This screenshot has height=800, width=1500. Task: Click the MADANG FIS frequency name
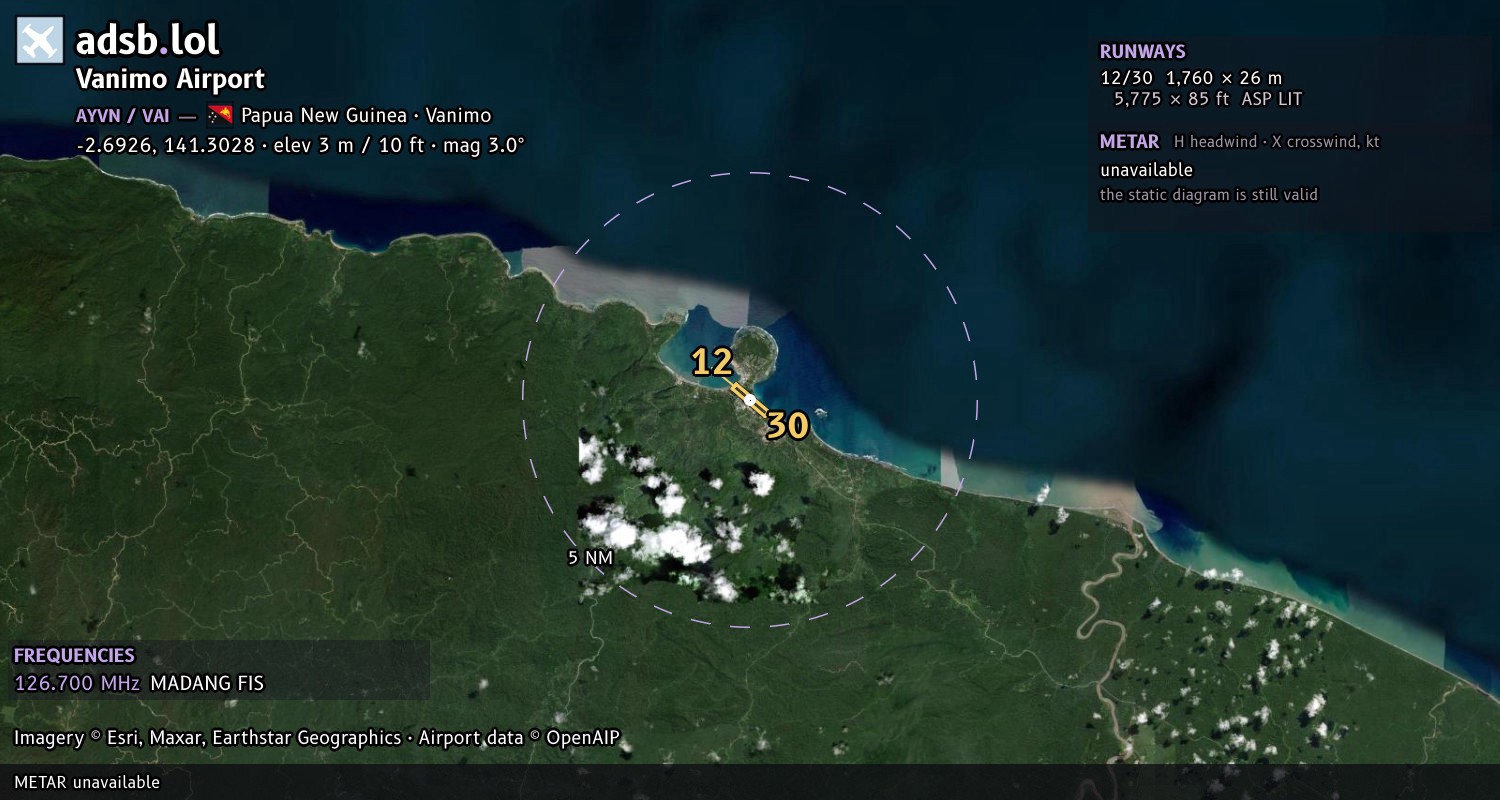(207, 684)
